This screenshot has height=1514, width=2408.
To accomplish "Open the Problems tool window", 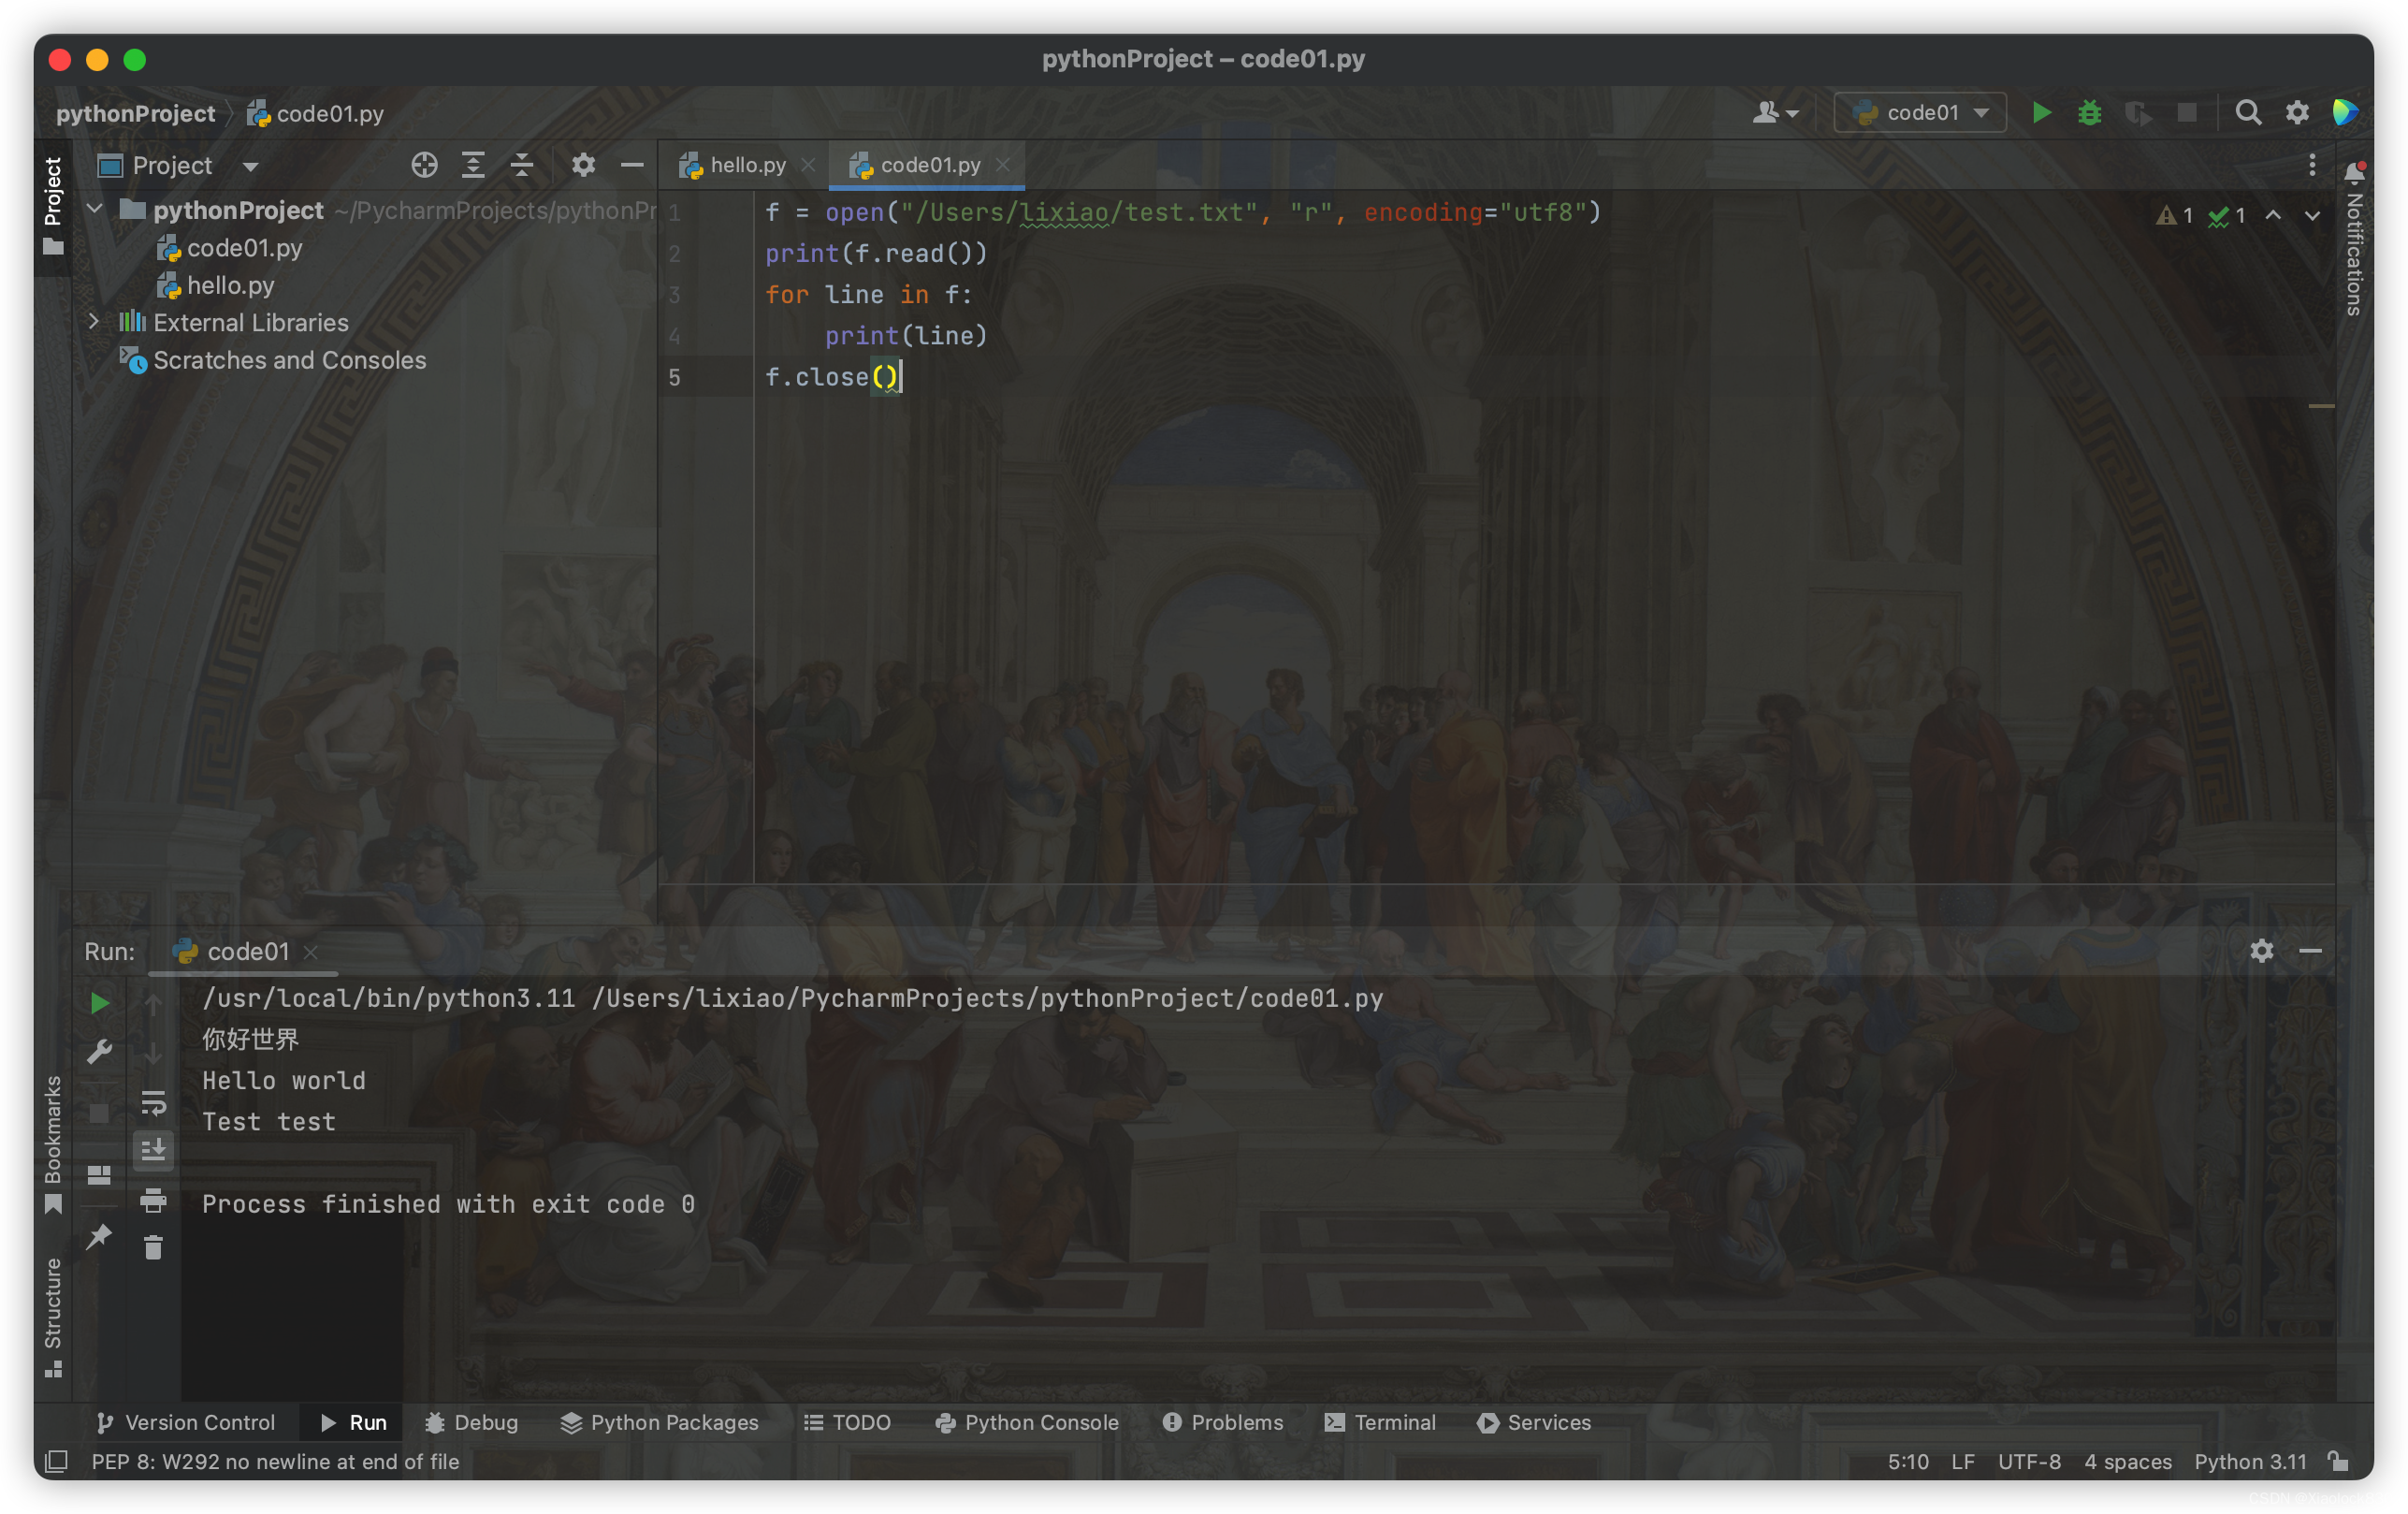I will 1223,1422.
